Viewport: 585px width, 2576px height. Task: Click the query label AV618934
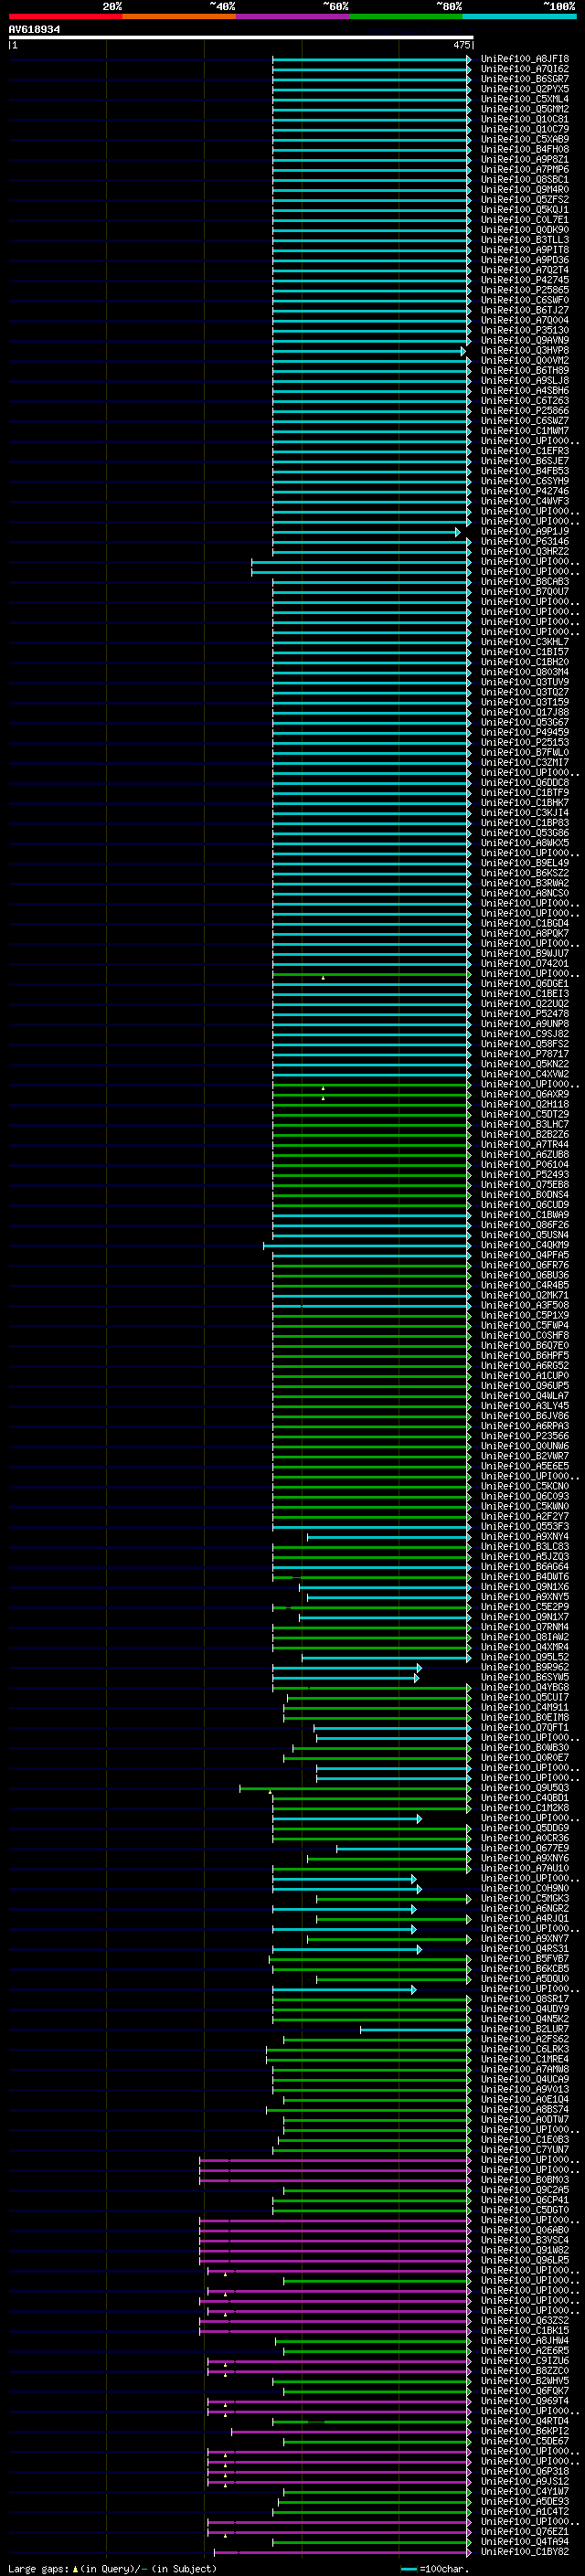[x=34, y=29]
